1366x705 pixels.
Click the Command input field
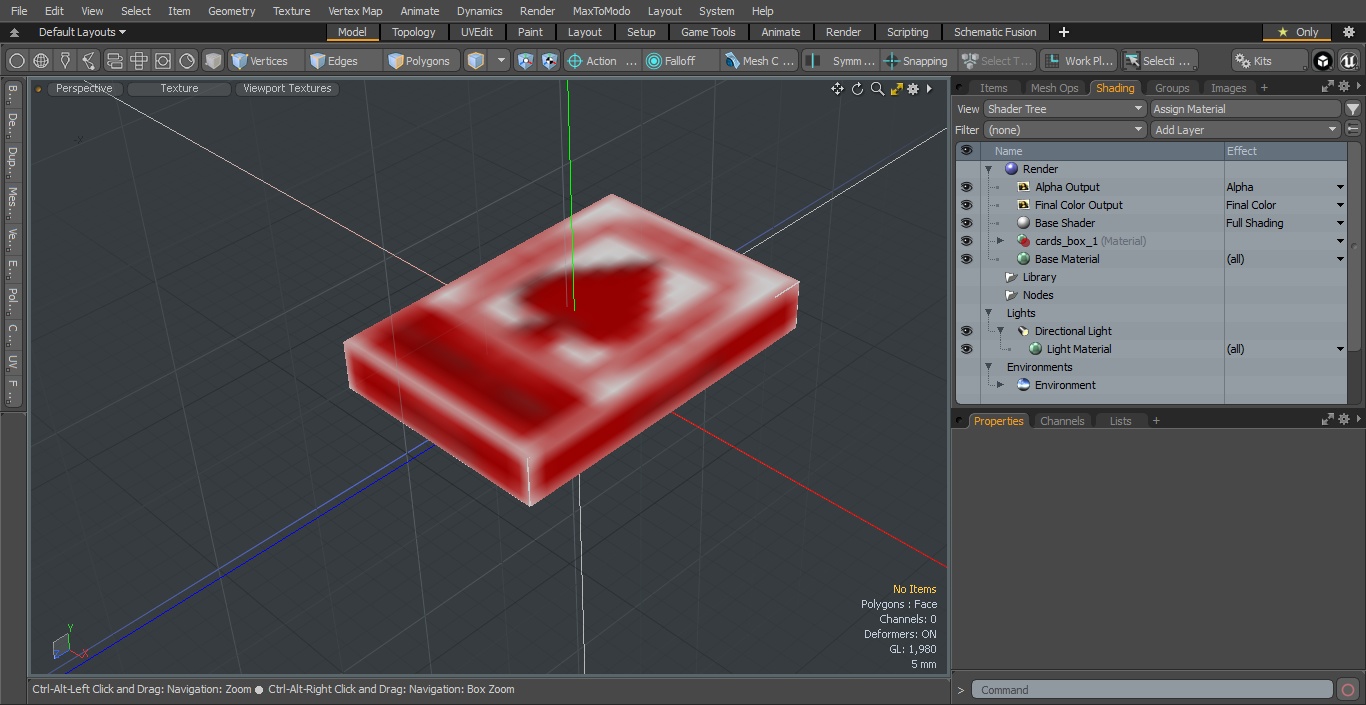1152,690
